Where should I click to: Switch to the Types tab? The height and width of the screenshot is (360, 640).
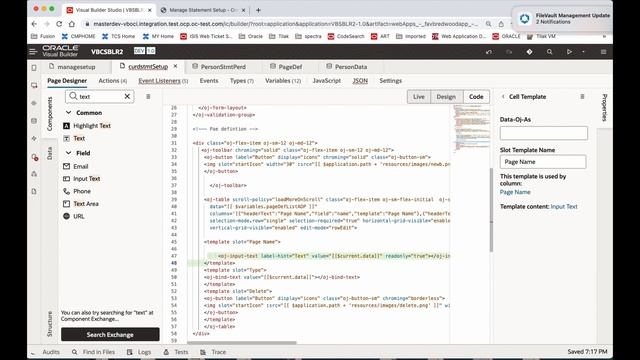pos(242,81)
